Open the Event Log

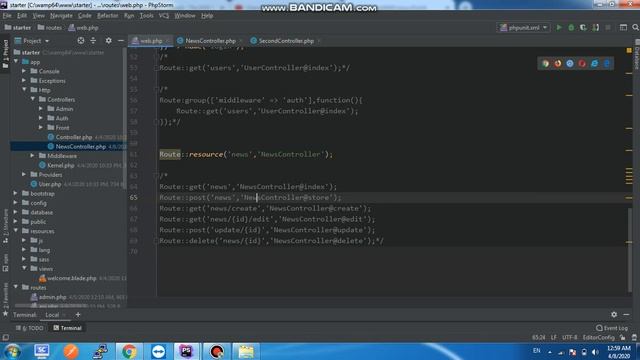(611, 328)
